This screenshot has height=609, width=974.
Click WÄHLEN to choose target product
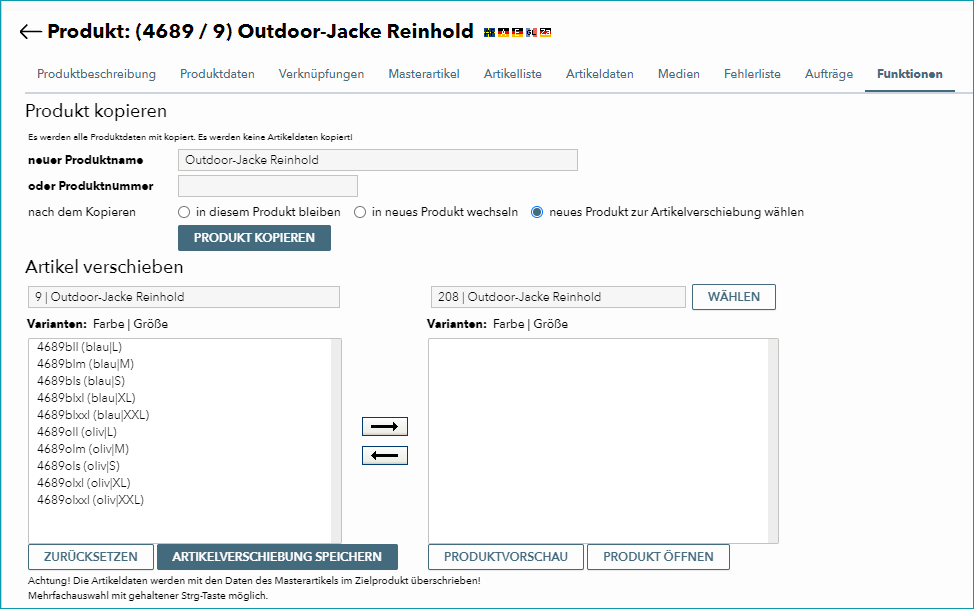(734, 297)
